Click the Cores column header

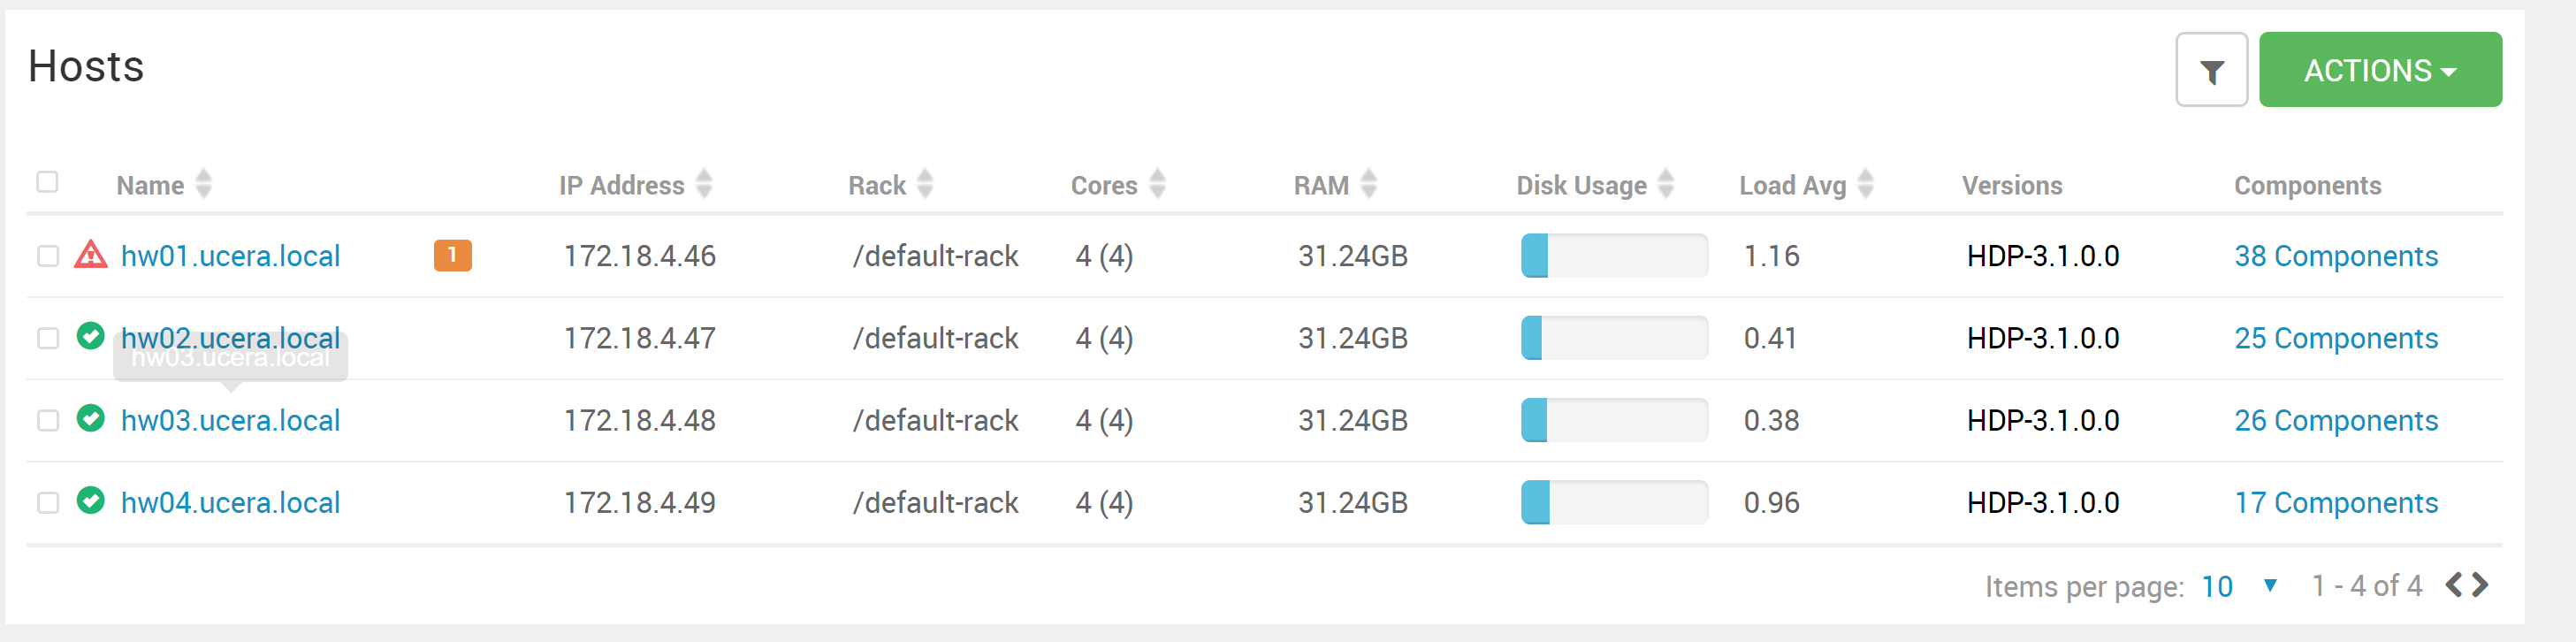[x=1103, y=185]
